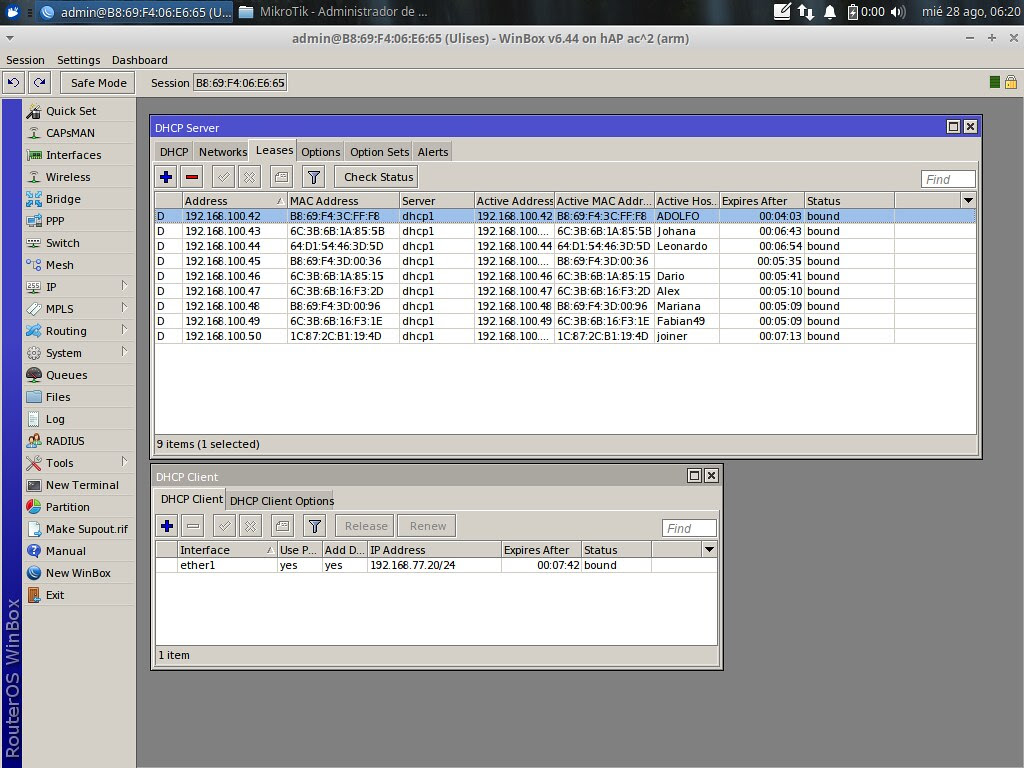Click the notification bell in the system tray
1024x768 pixels.
[x=829, y=12]
